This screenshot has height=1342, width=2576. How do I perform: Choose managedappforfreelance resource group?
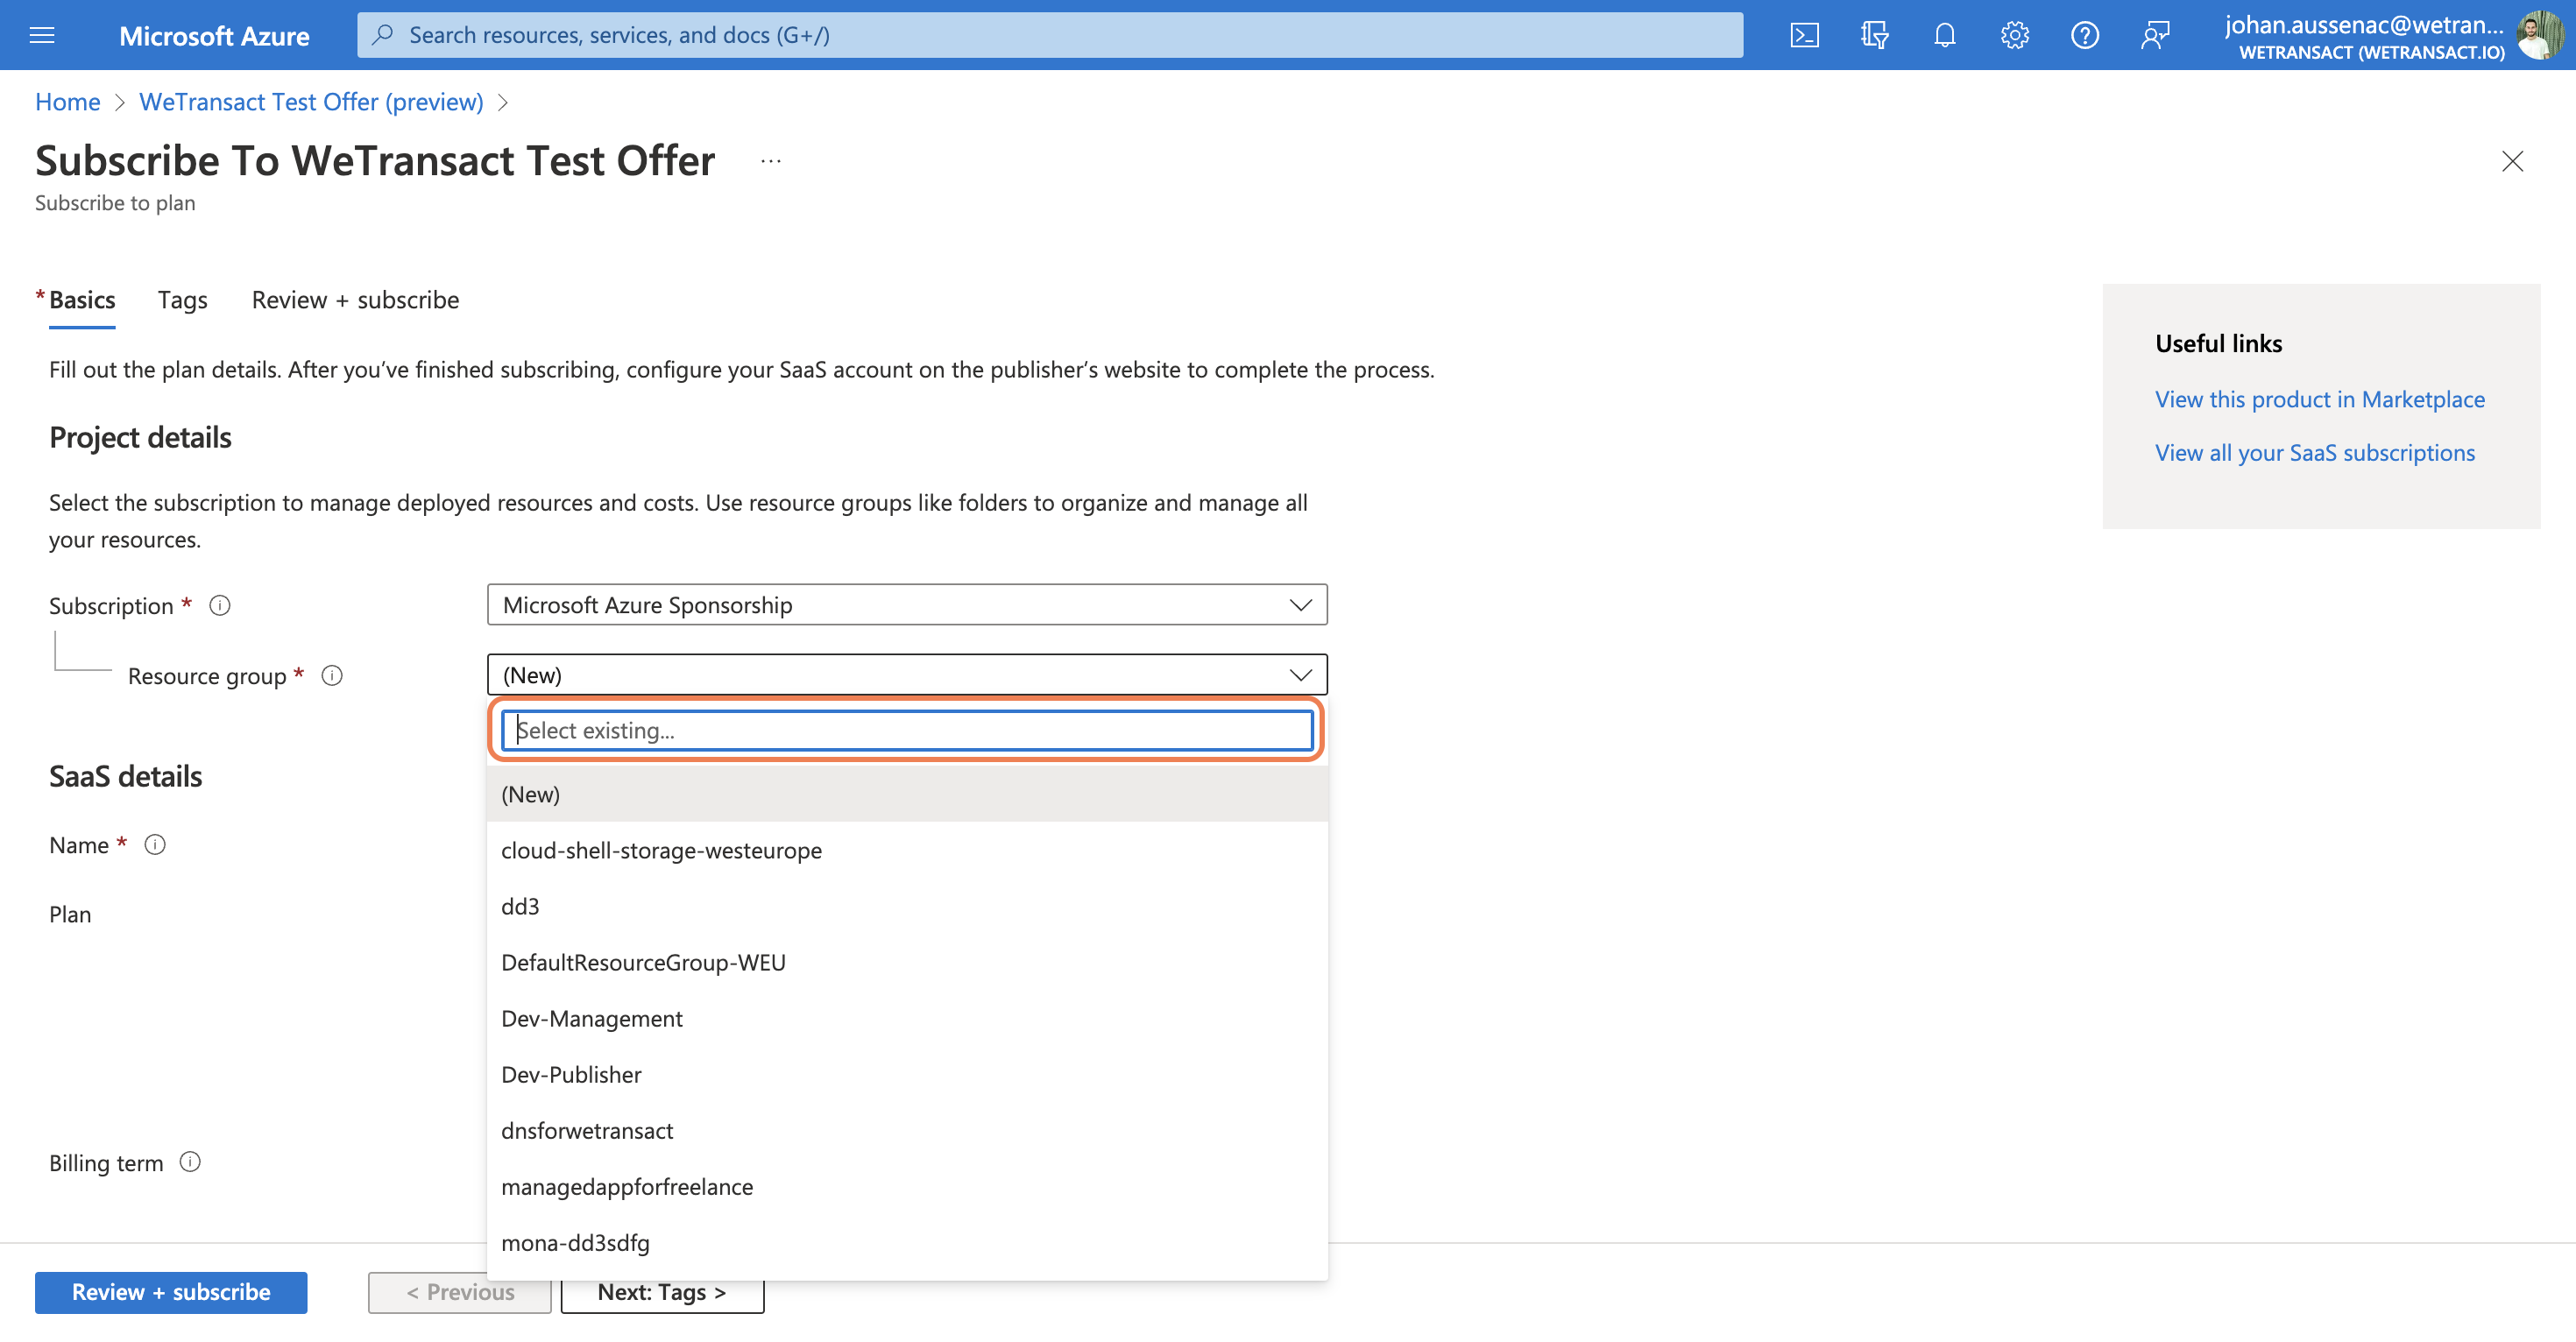click(x=907, y=1186)
